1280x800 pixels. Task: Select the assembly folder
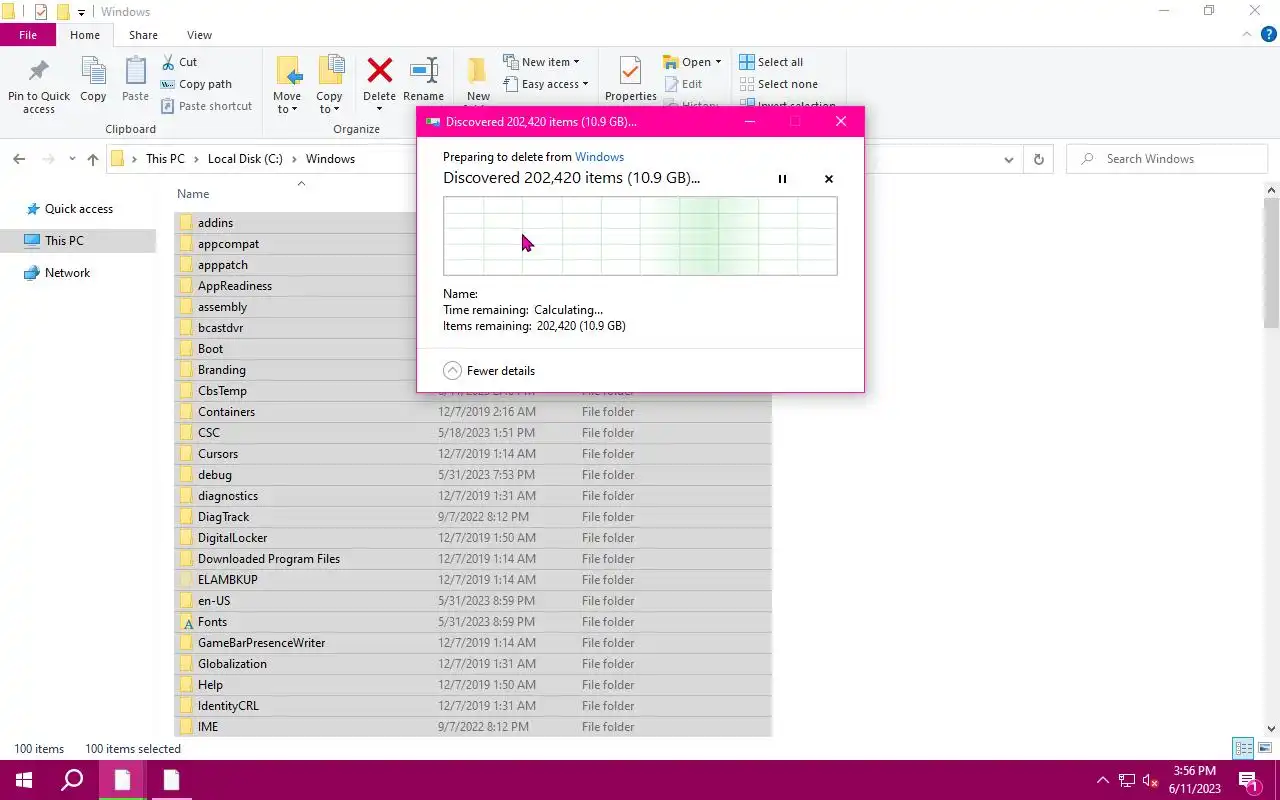(x=222, y=307)
